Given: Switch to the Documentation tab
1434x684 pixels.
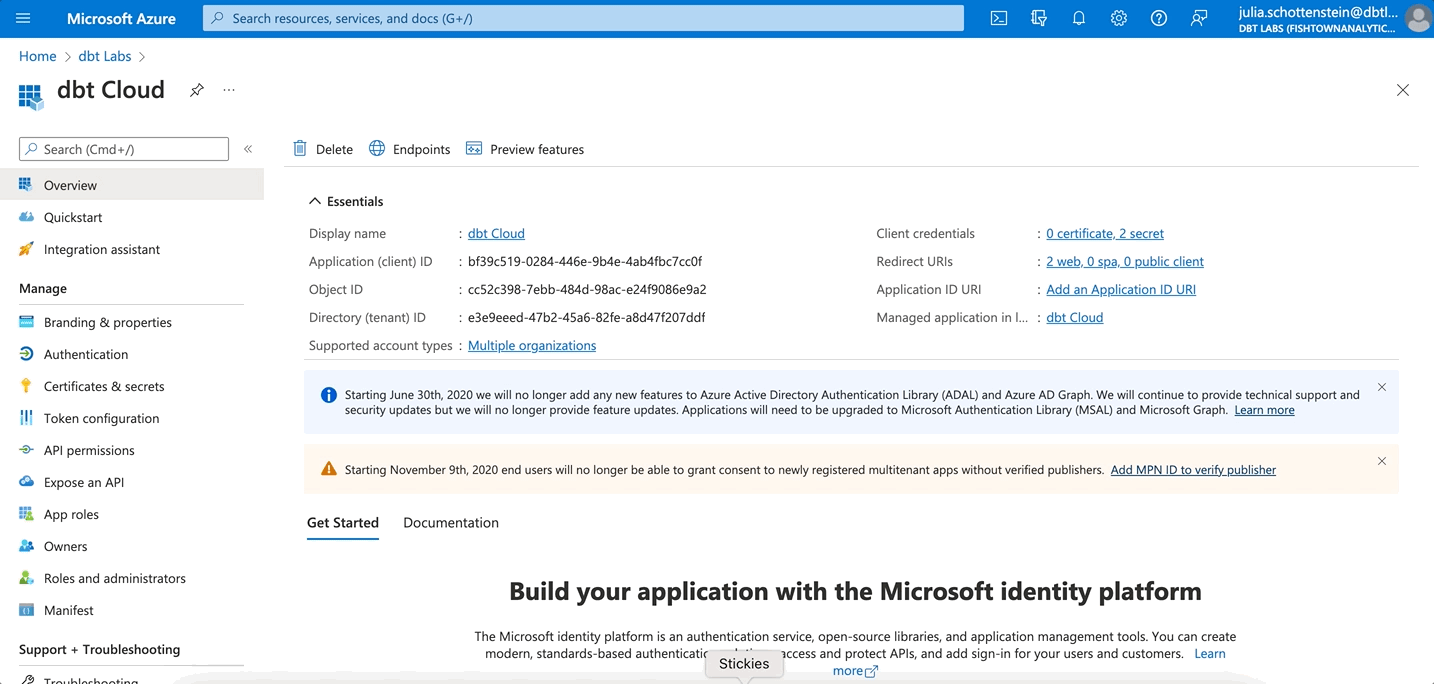Looking at the screenshot, I should tap(450, 522).
